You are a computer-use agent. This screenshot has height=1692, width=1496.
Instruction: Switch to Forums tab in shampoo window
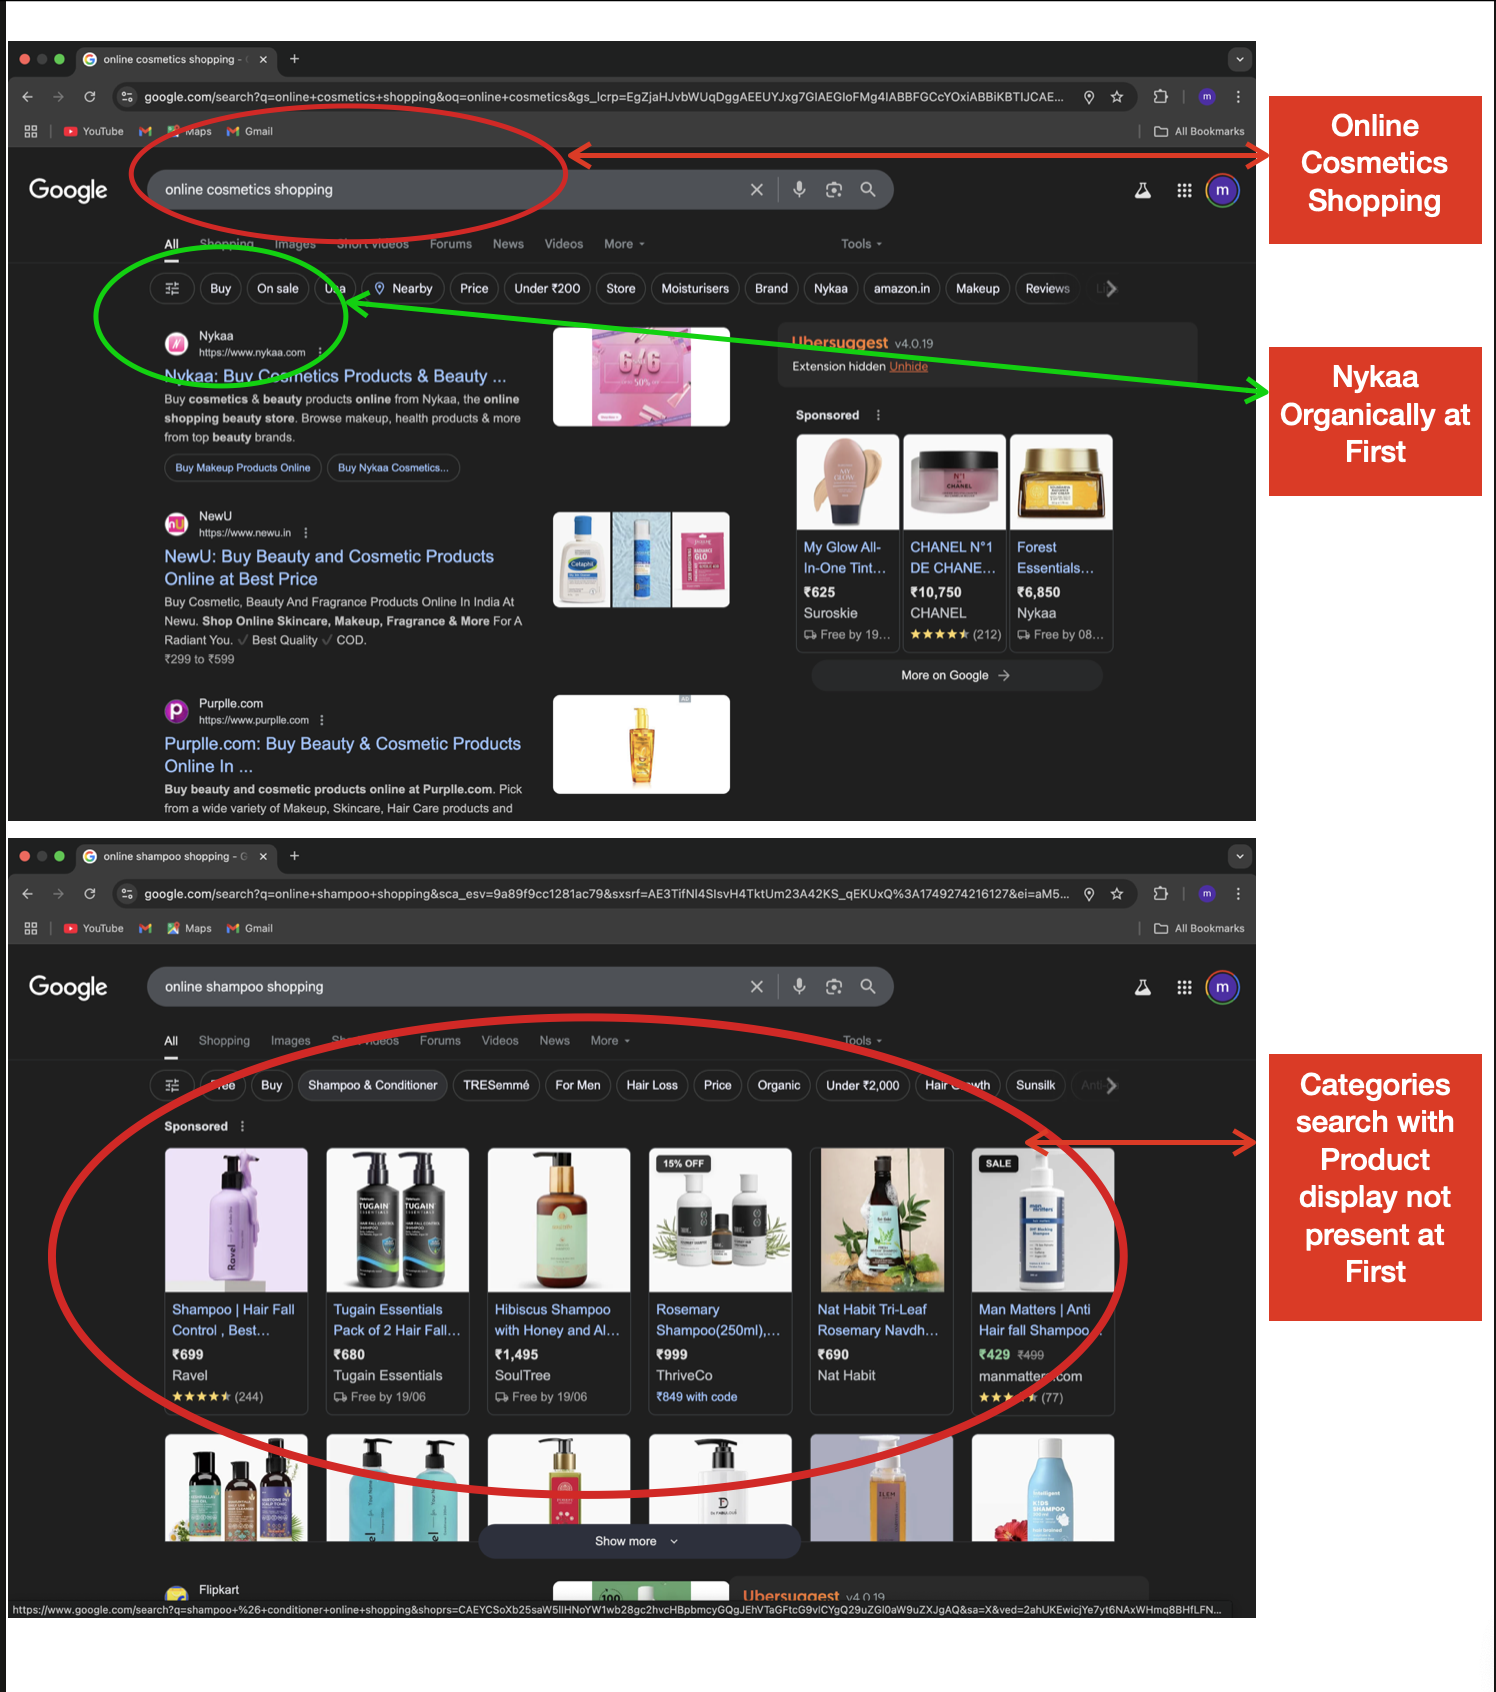click(440, 1041)
